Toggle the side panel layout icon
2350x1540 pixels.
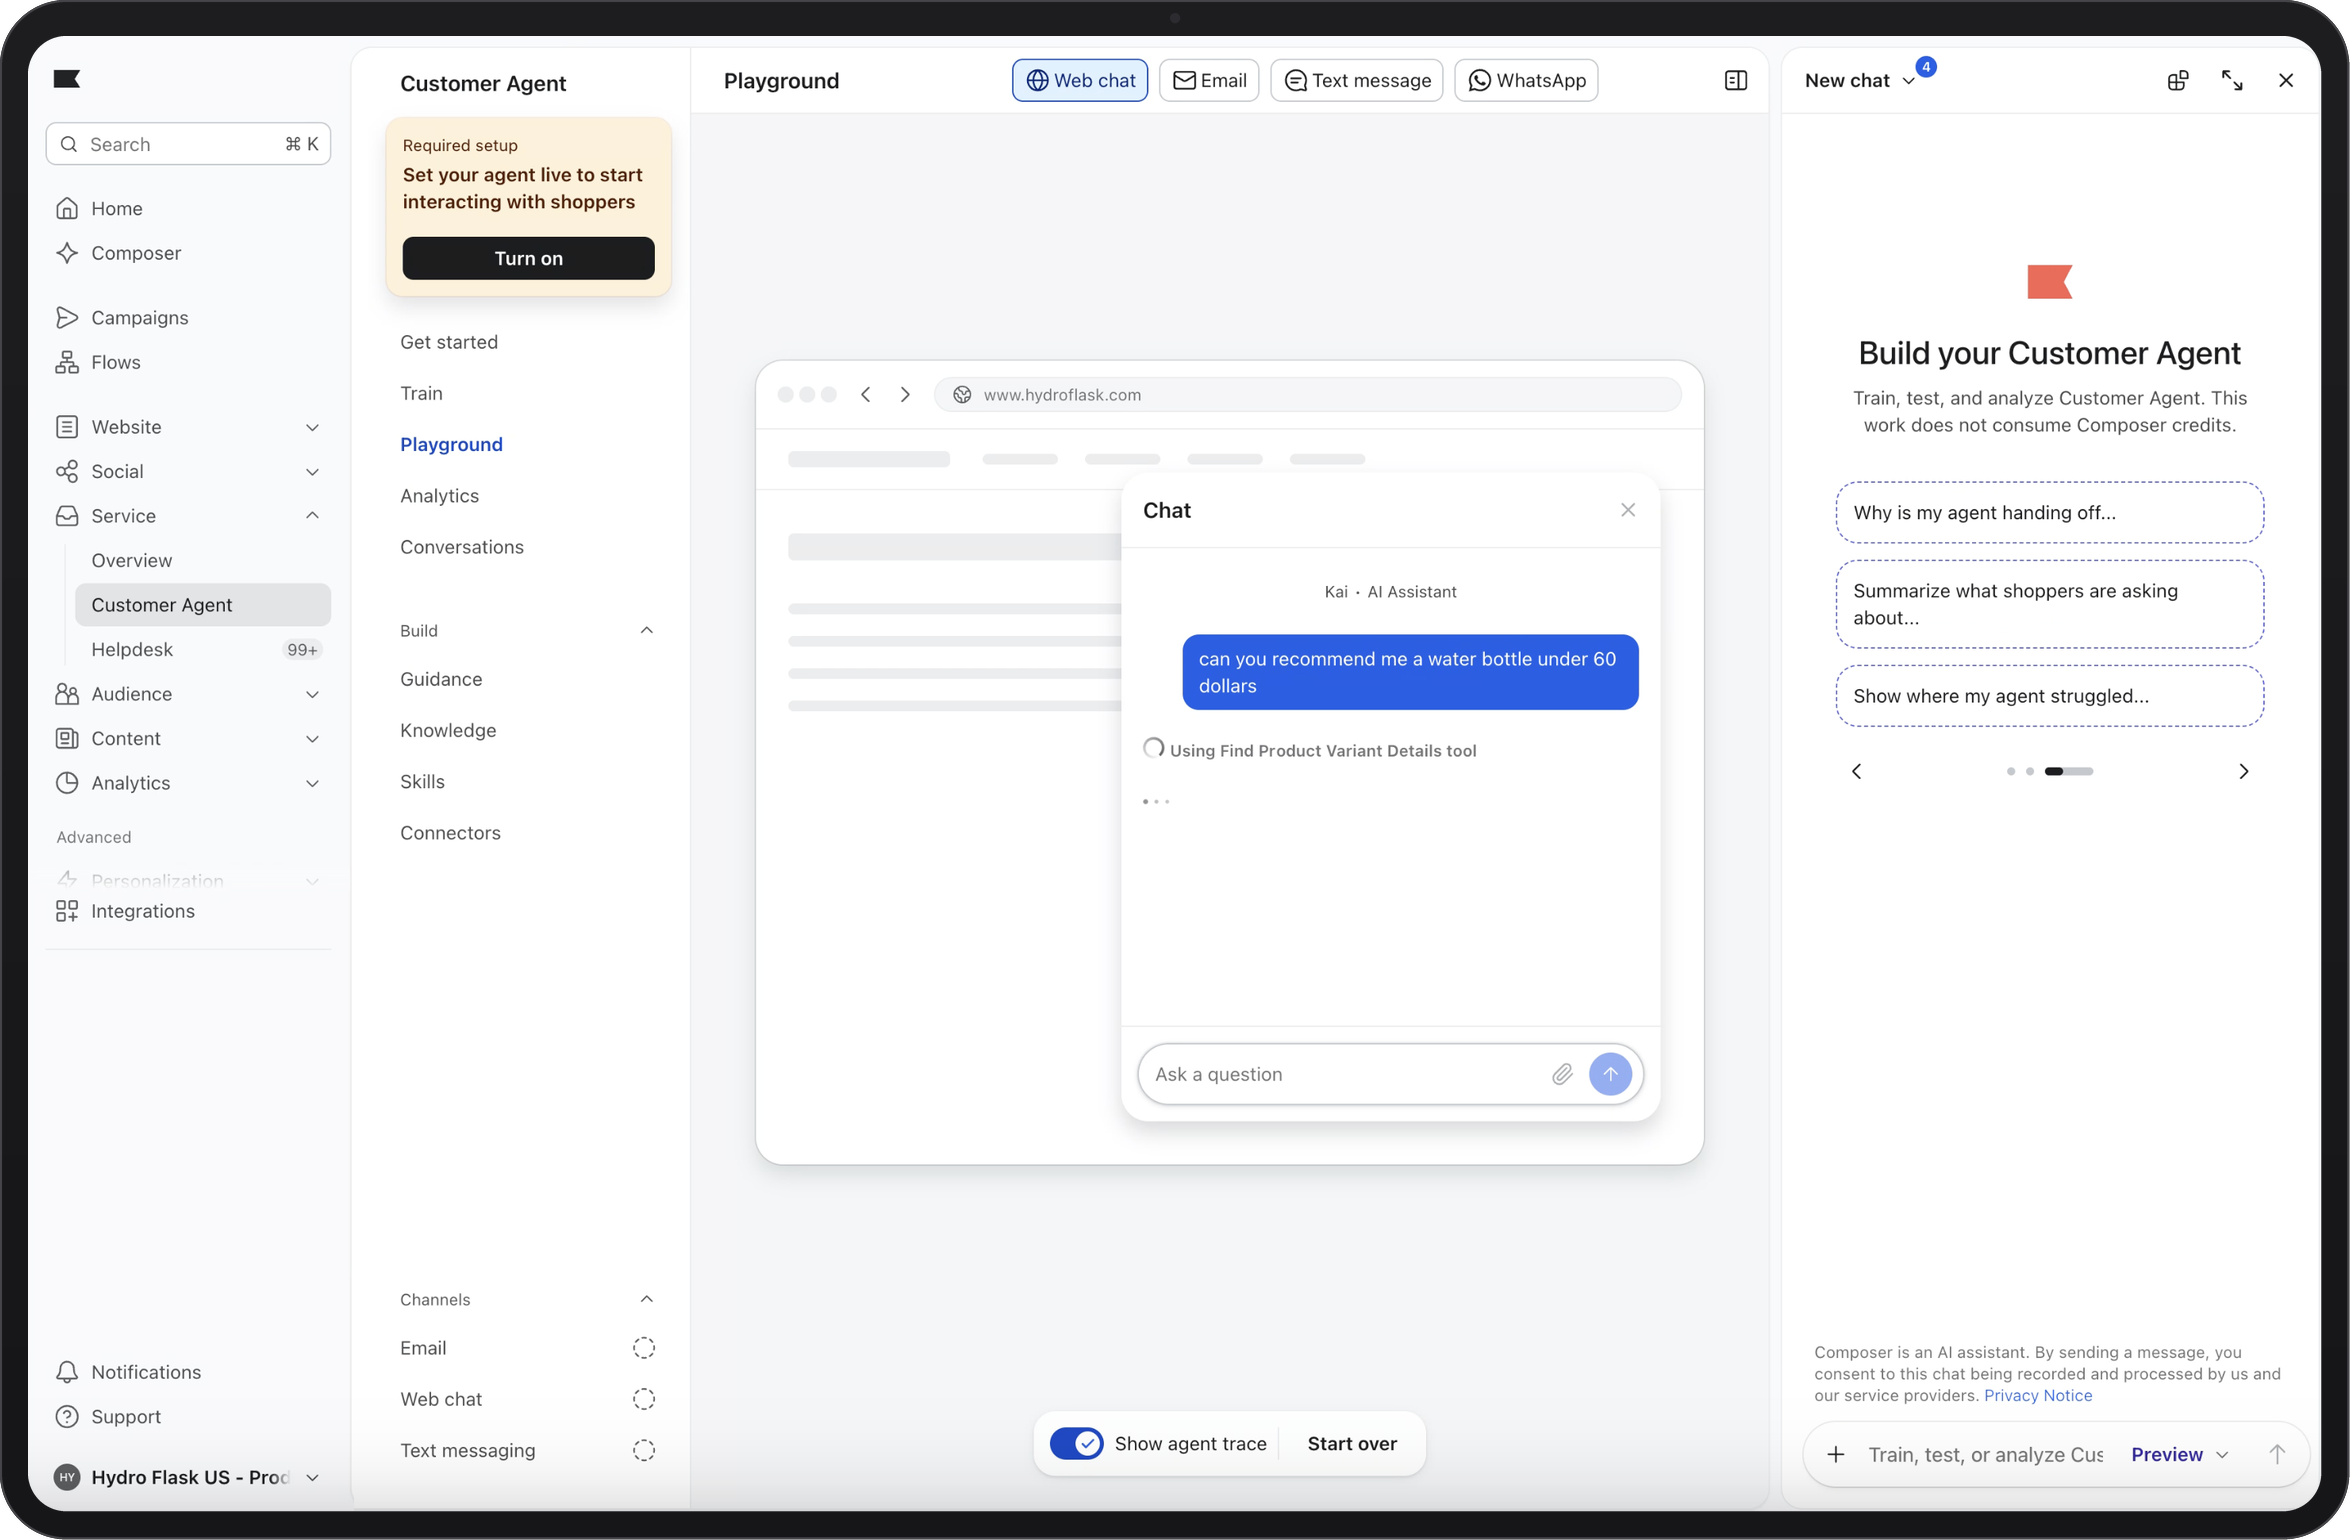[1735, 81]
